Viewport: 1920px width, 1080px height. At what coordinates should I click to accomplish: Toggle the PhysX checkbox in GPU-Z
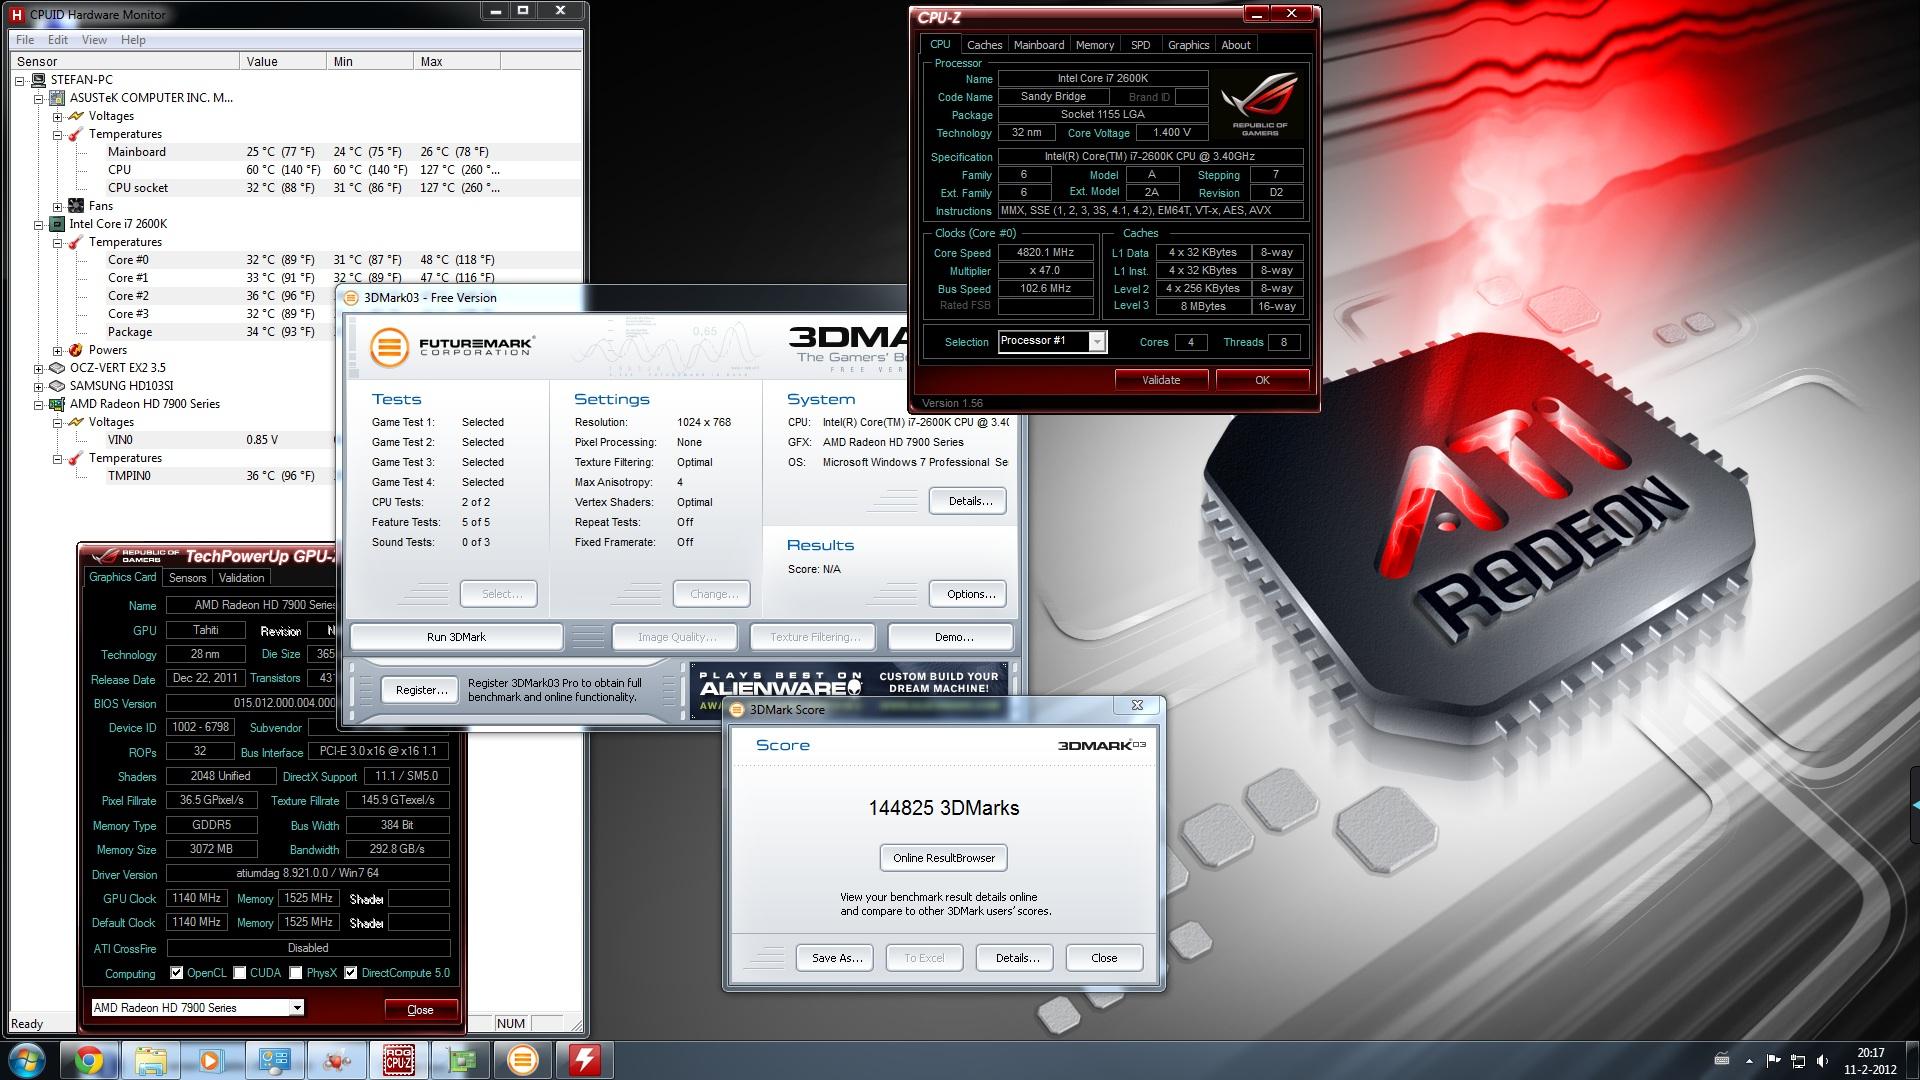coord(296,973)
